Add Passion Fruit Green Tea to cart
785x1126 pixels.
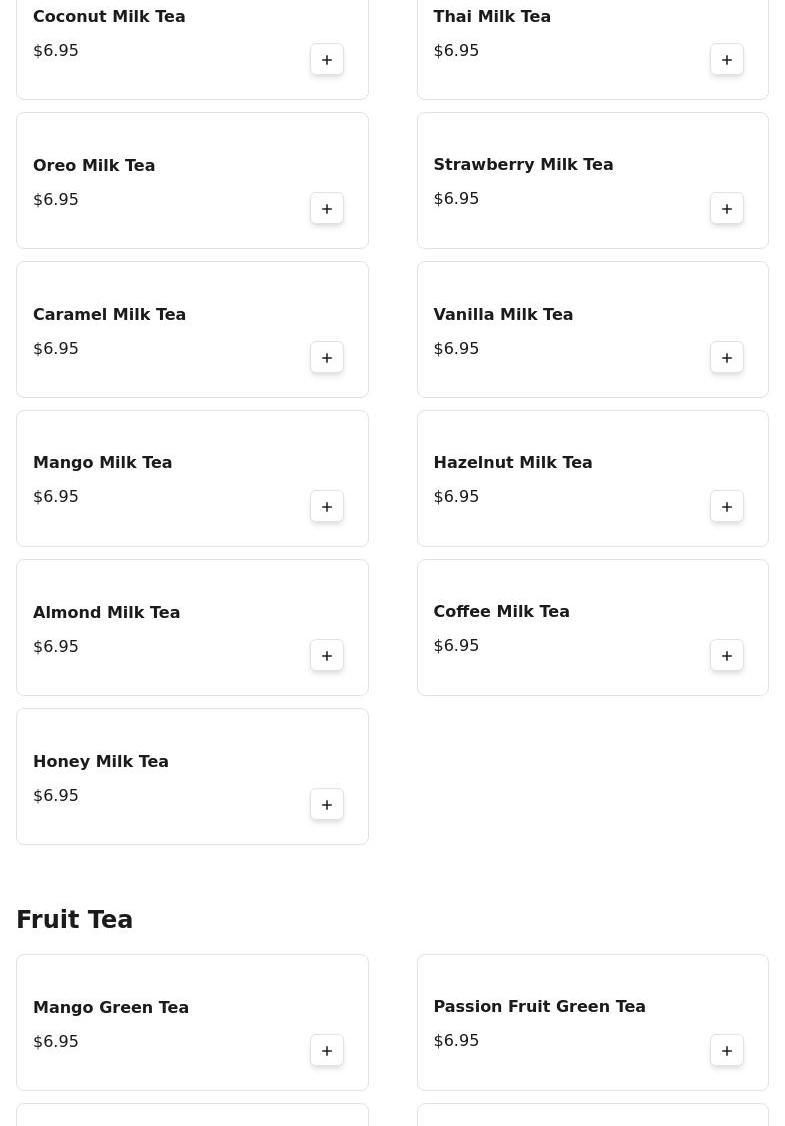(727, 1051)
